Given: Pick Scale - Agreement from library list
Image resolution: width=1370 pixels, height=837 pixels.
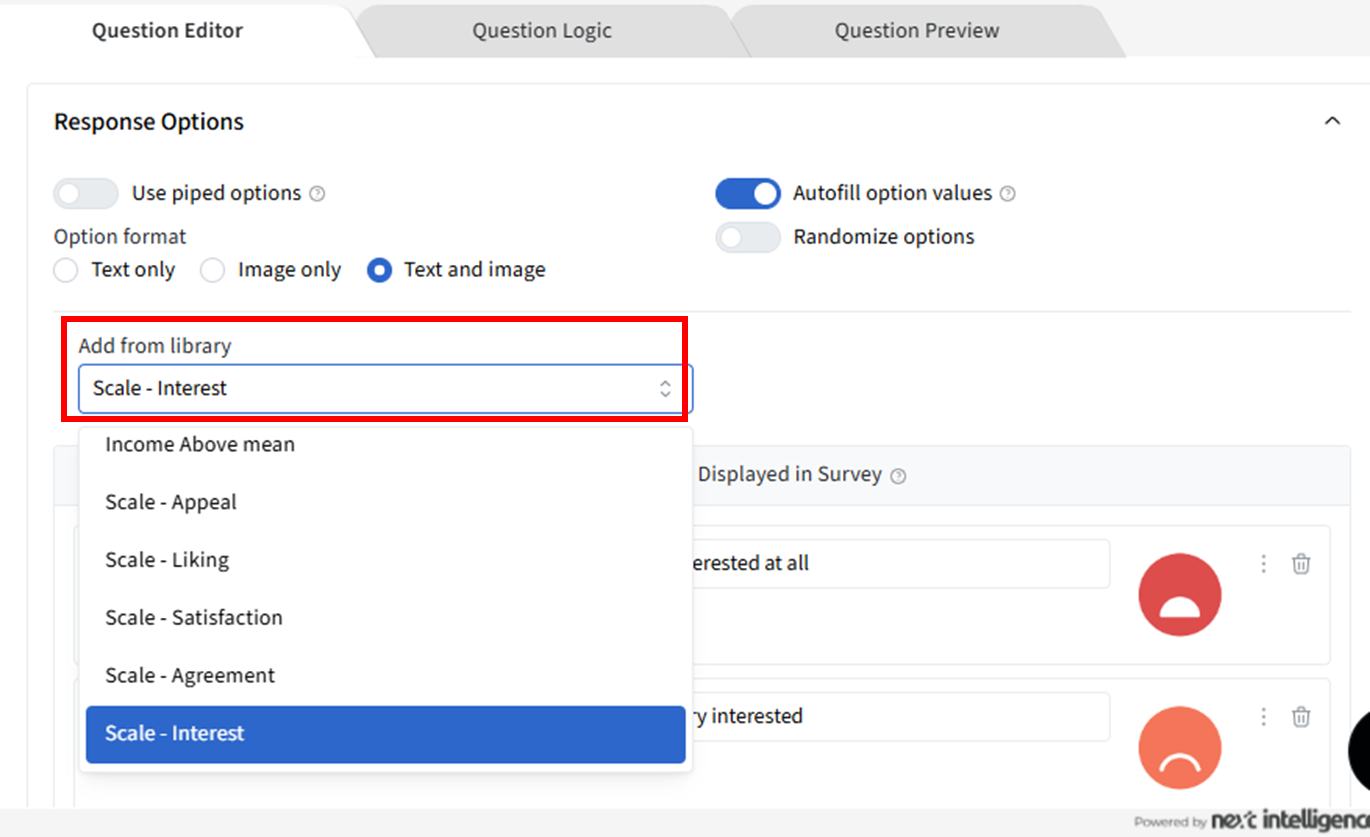Looking at the screenshot, I should (x=190, y=676).
